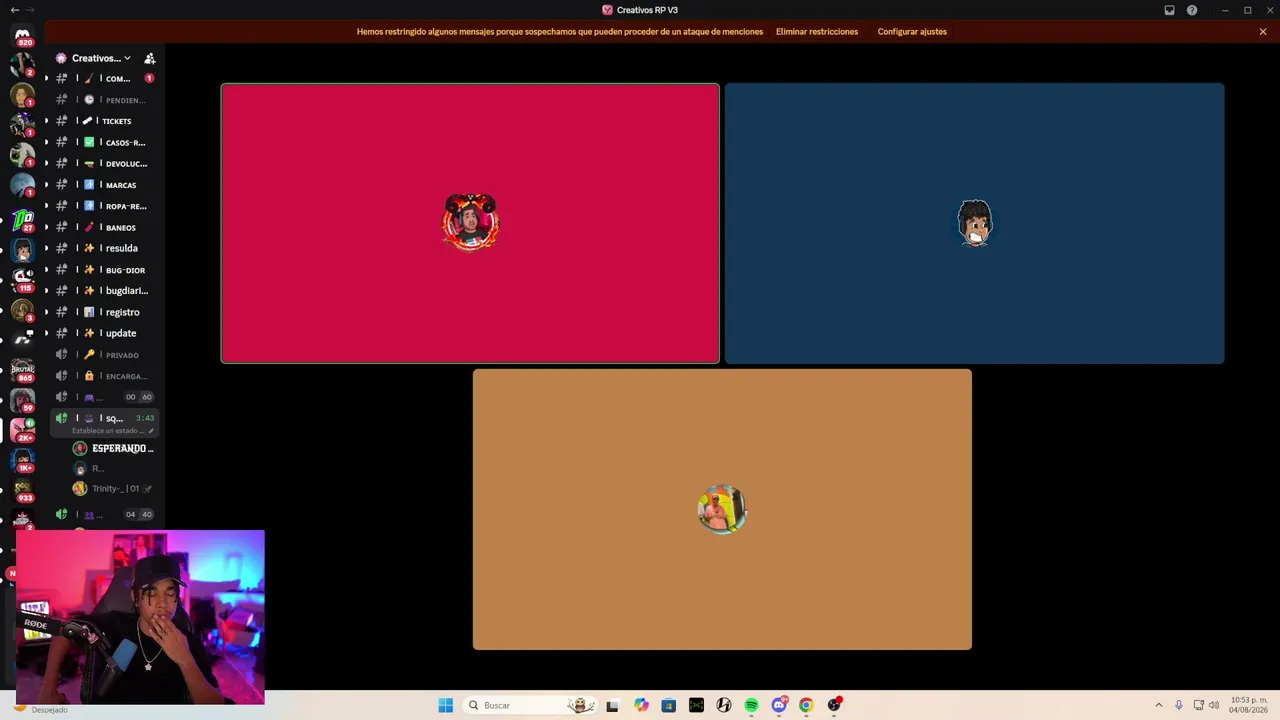Open Copilot from the taskbar
The height and width of the screenshot is (720, 1280).
(x=641, y=705)
